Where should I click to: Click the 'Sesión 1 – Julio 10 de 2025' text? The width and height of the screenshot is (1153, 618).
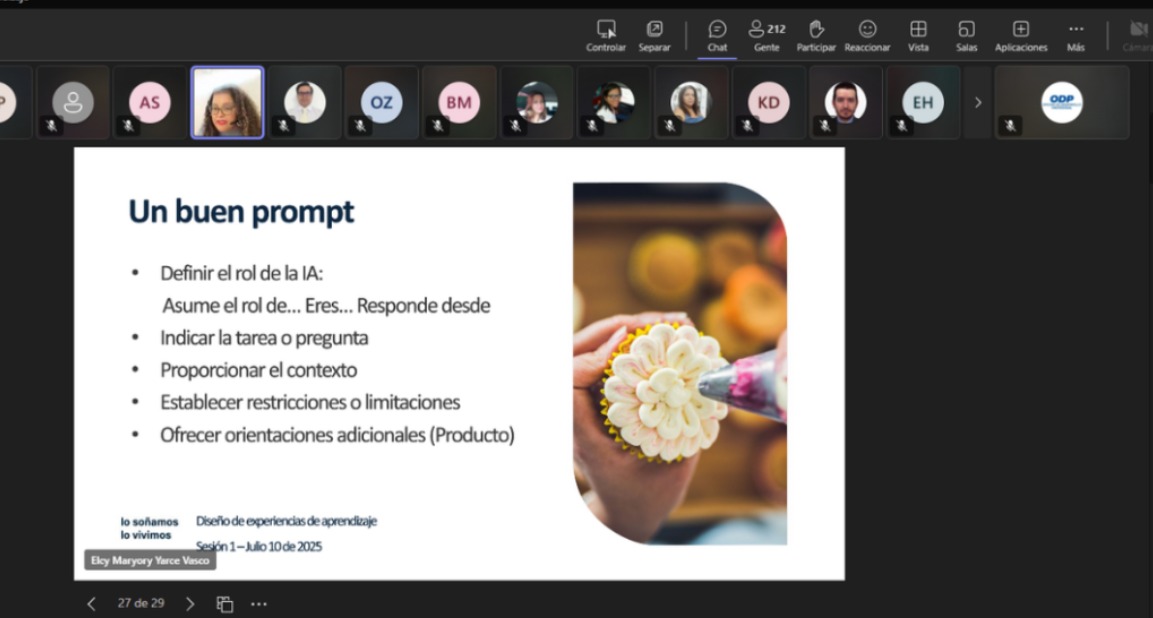click(x=259, y=546)
